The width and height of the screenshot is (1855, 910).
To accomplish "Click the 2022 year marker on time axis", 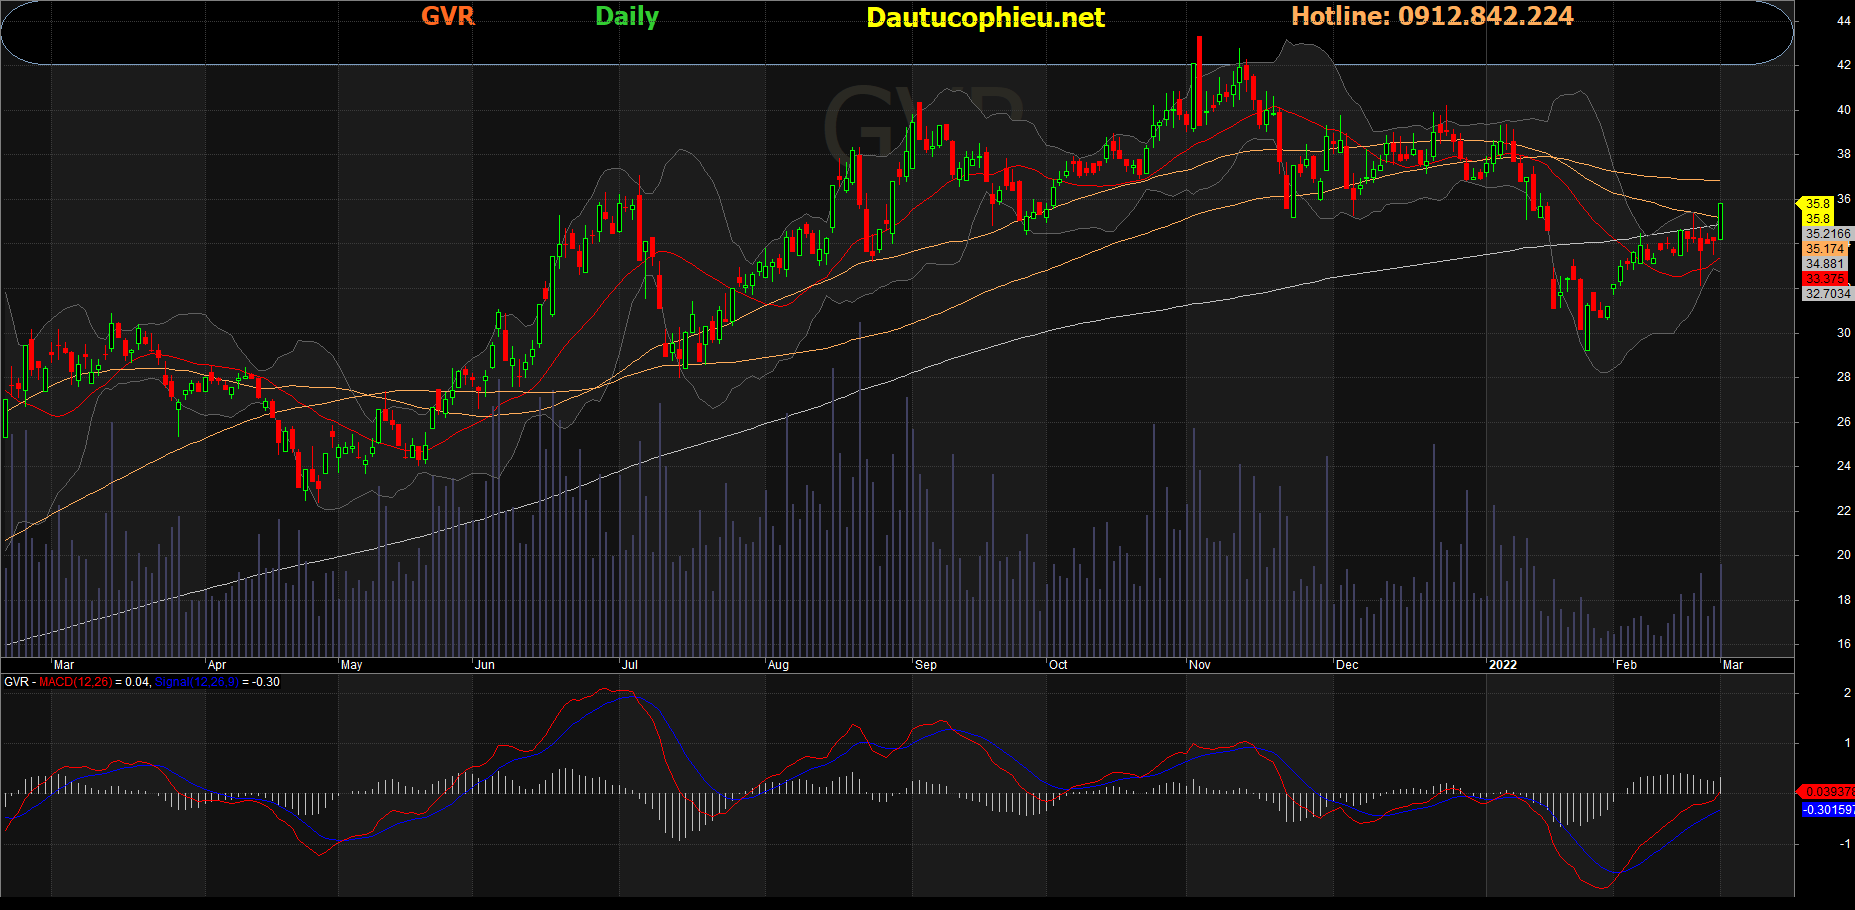I will (1502, 665).
